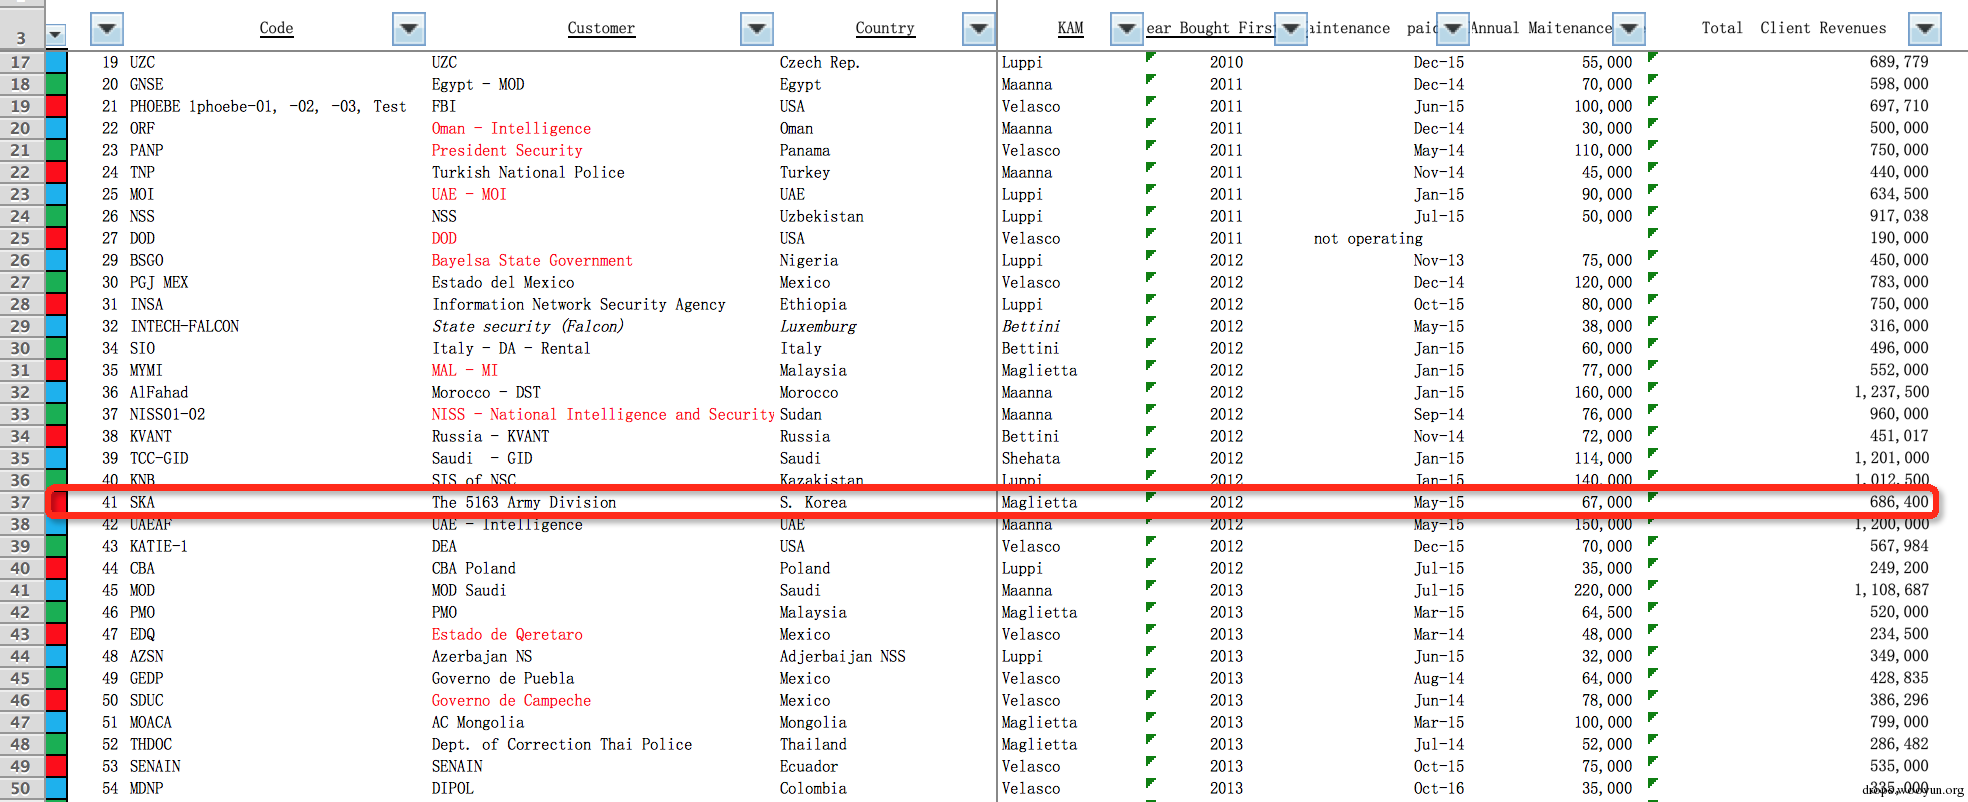Select the 'S. Korea' country cell

[813, 502]
